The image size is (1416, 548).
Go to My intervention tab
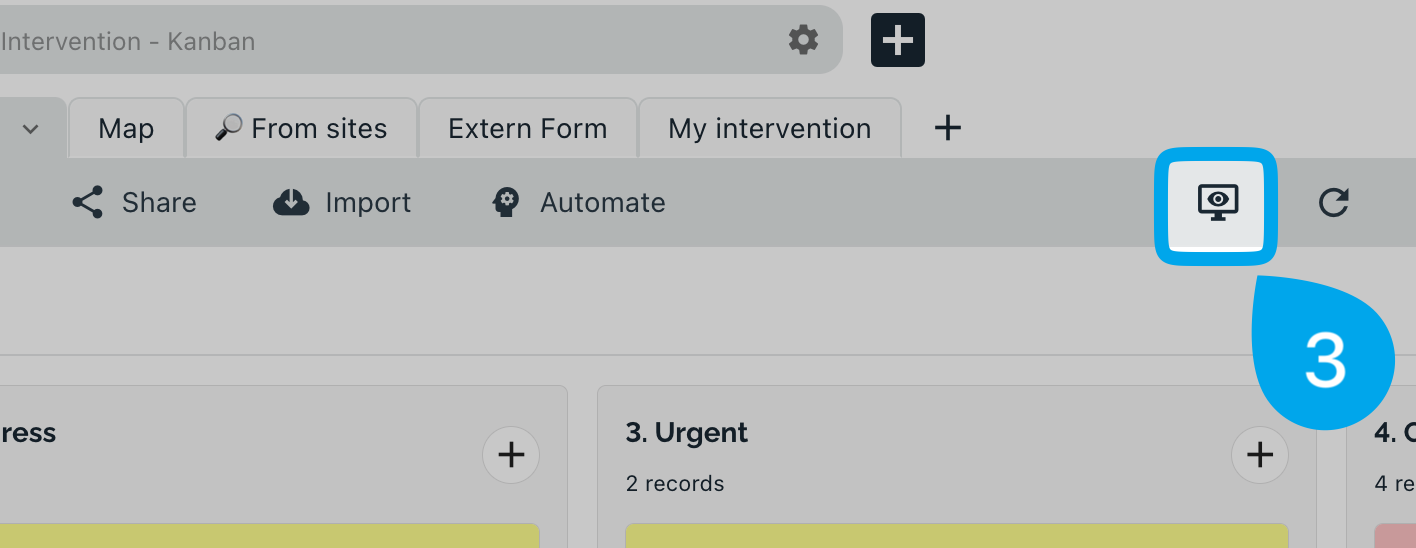770,128
